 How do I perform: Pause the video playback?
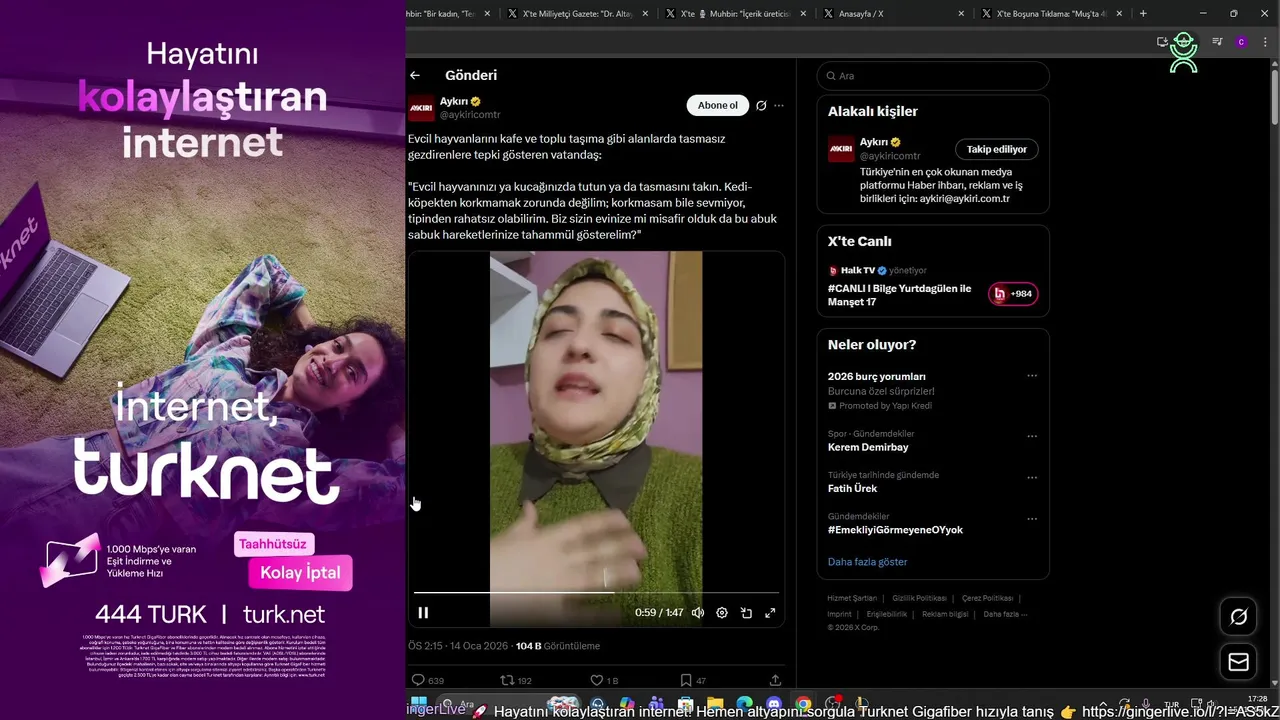[423, 613]
